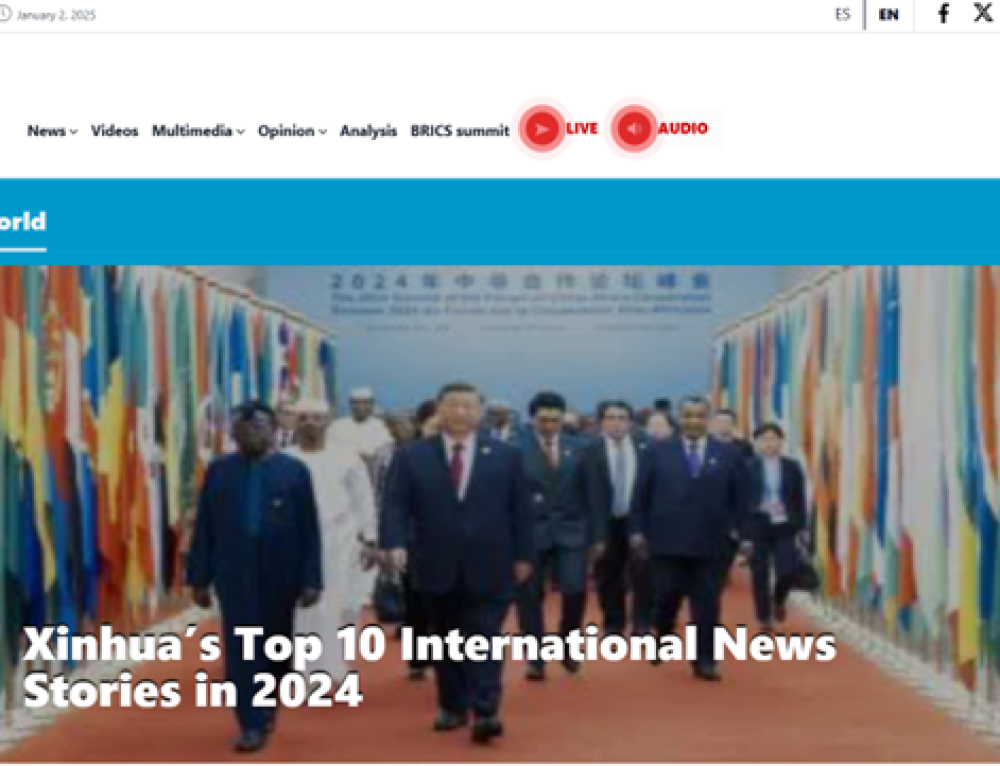Click the LIVE text link

tap(582, 129)
